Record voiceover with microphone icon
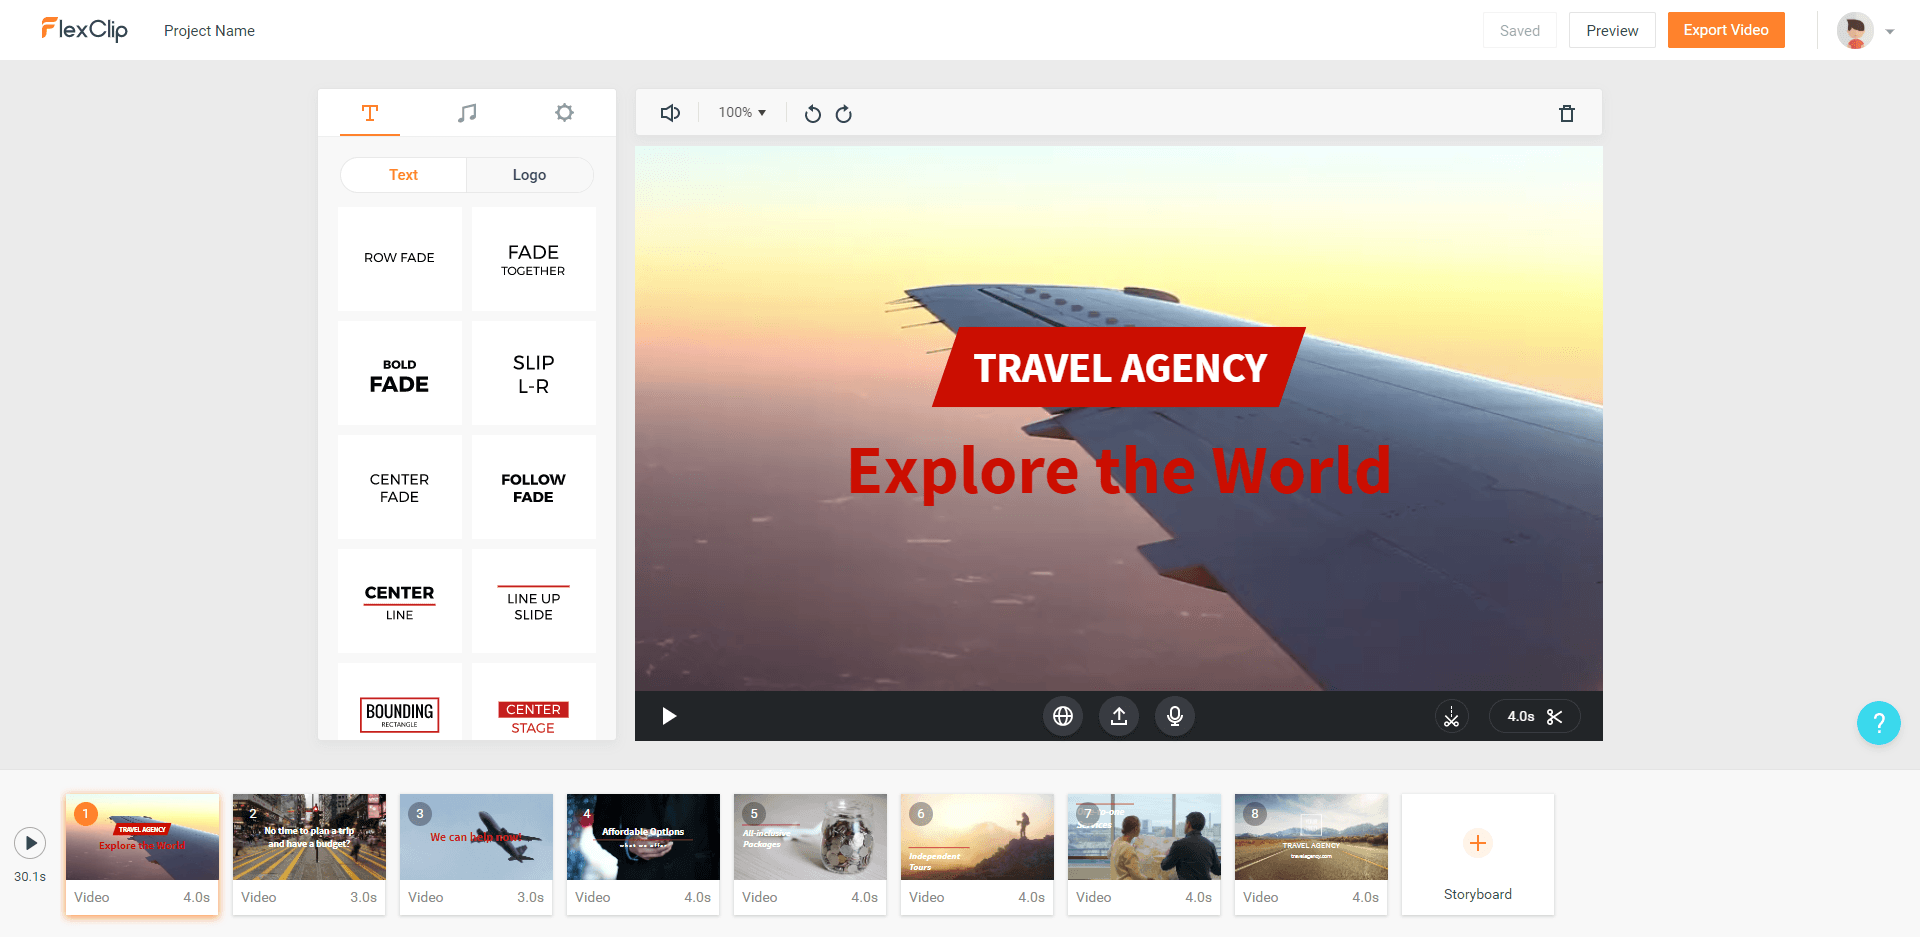The height and width of the screenshot is (937, 1920). (x=1175, y=716)
